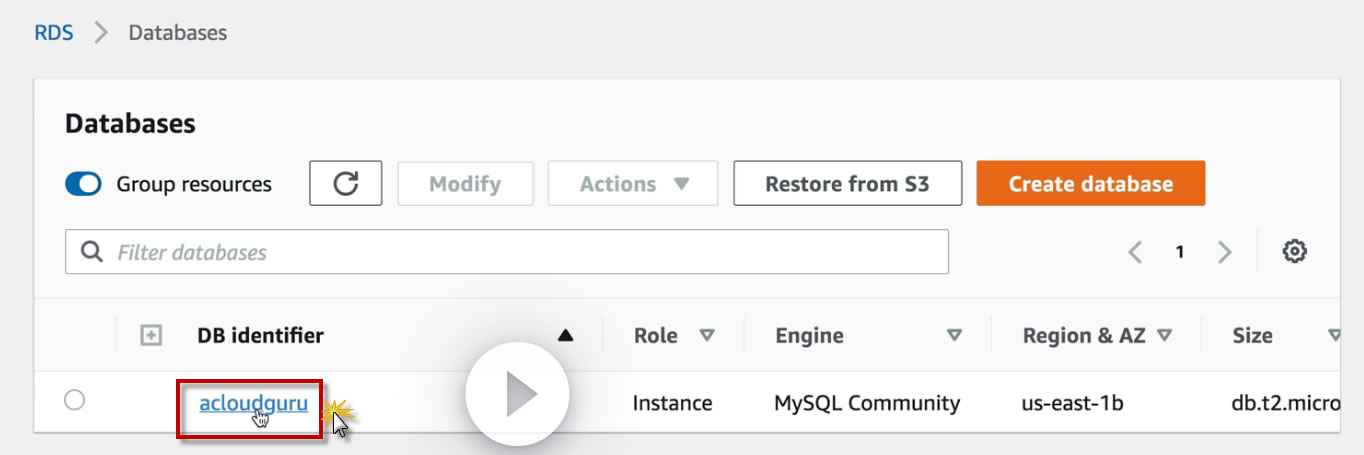
Task: Sort ascending by DB identifier arrow
Action: click(x=566, y=336)
